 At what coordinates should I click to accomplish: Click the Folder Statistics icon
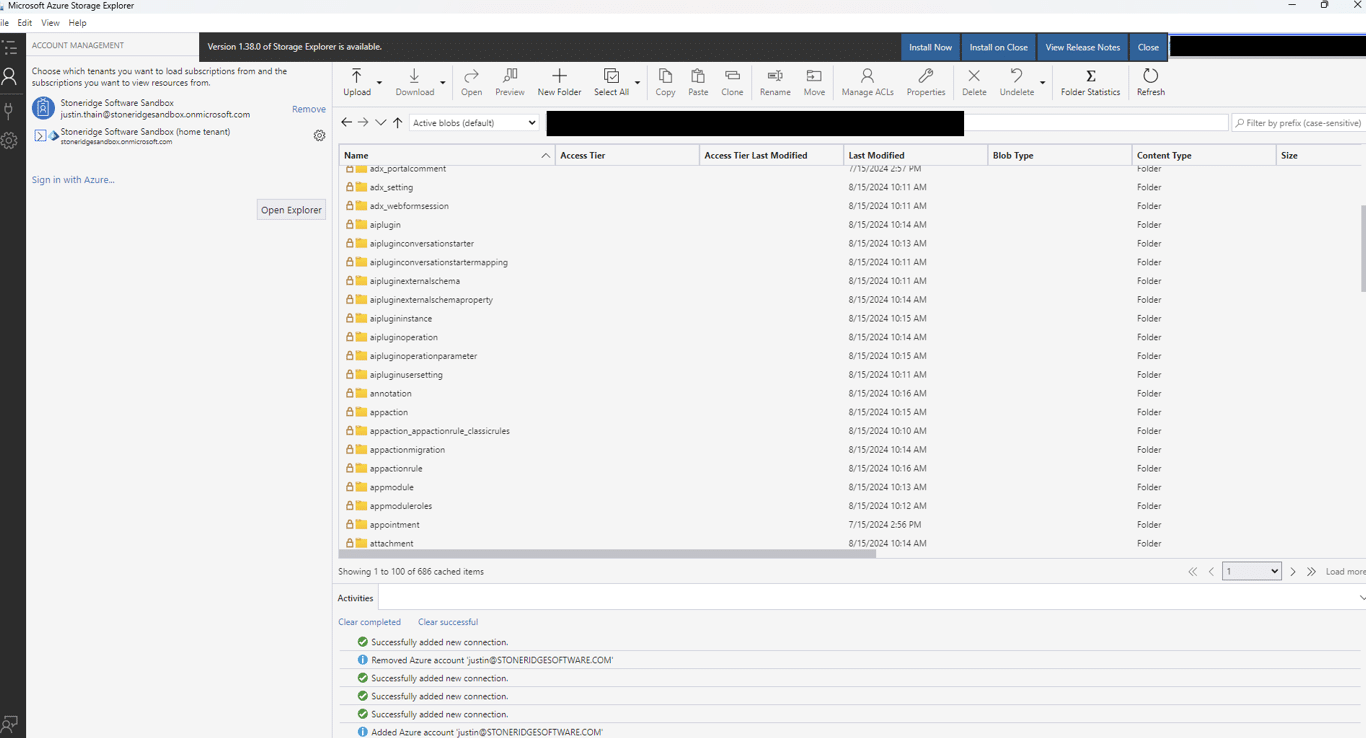pyautogui.click(x=1090, y=82)
